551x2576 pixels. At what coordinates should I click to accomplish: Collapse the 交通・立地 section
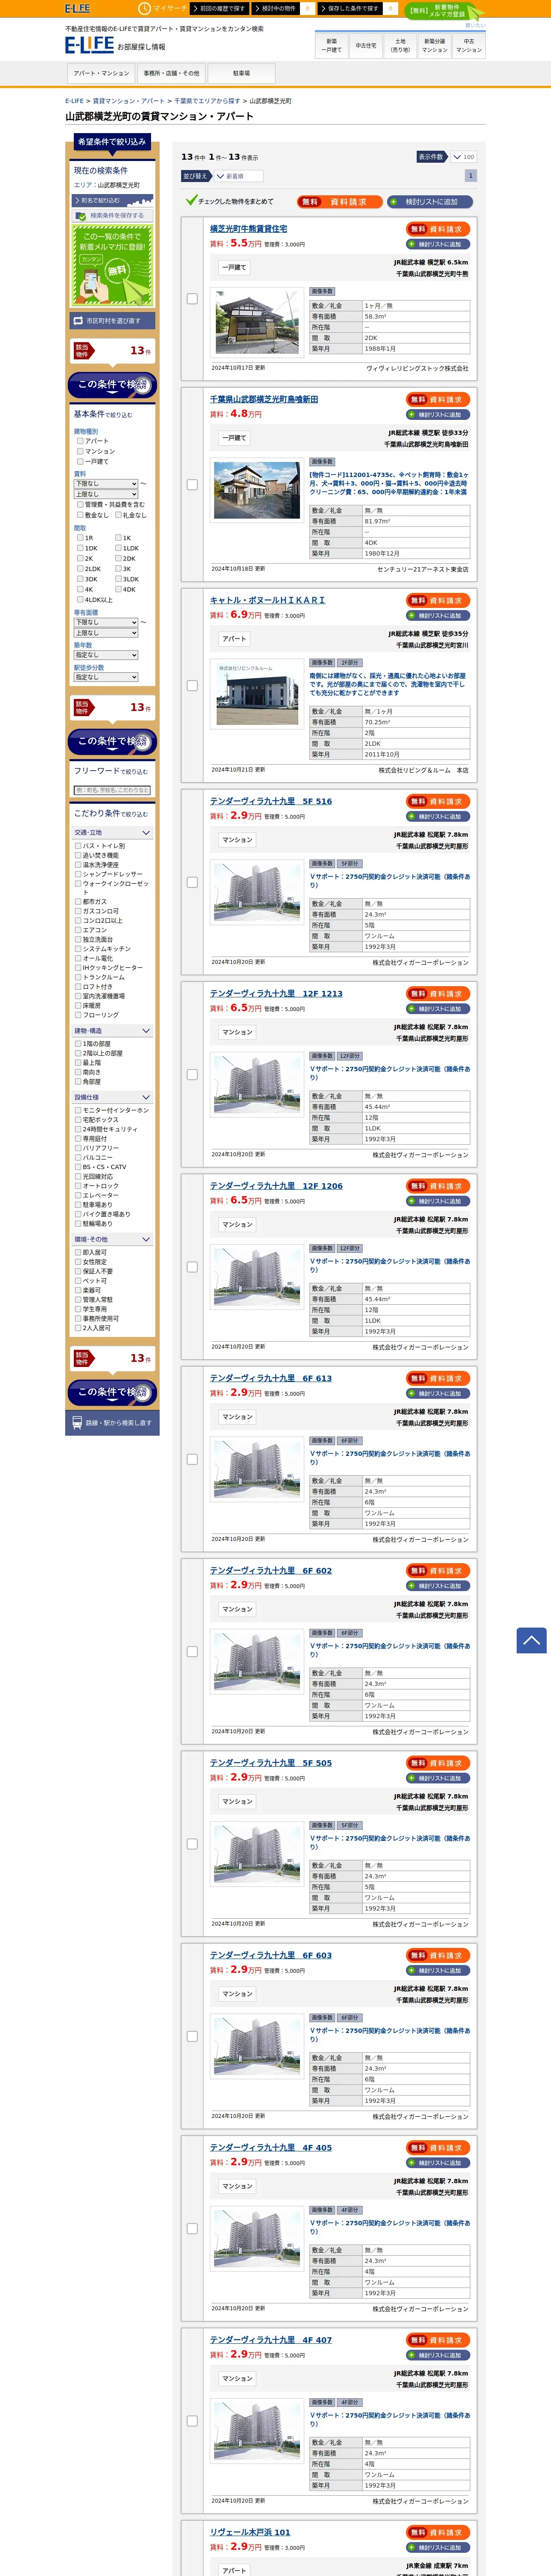click(x=112, y=832)
